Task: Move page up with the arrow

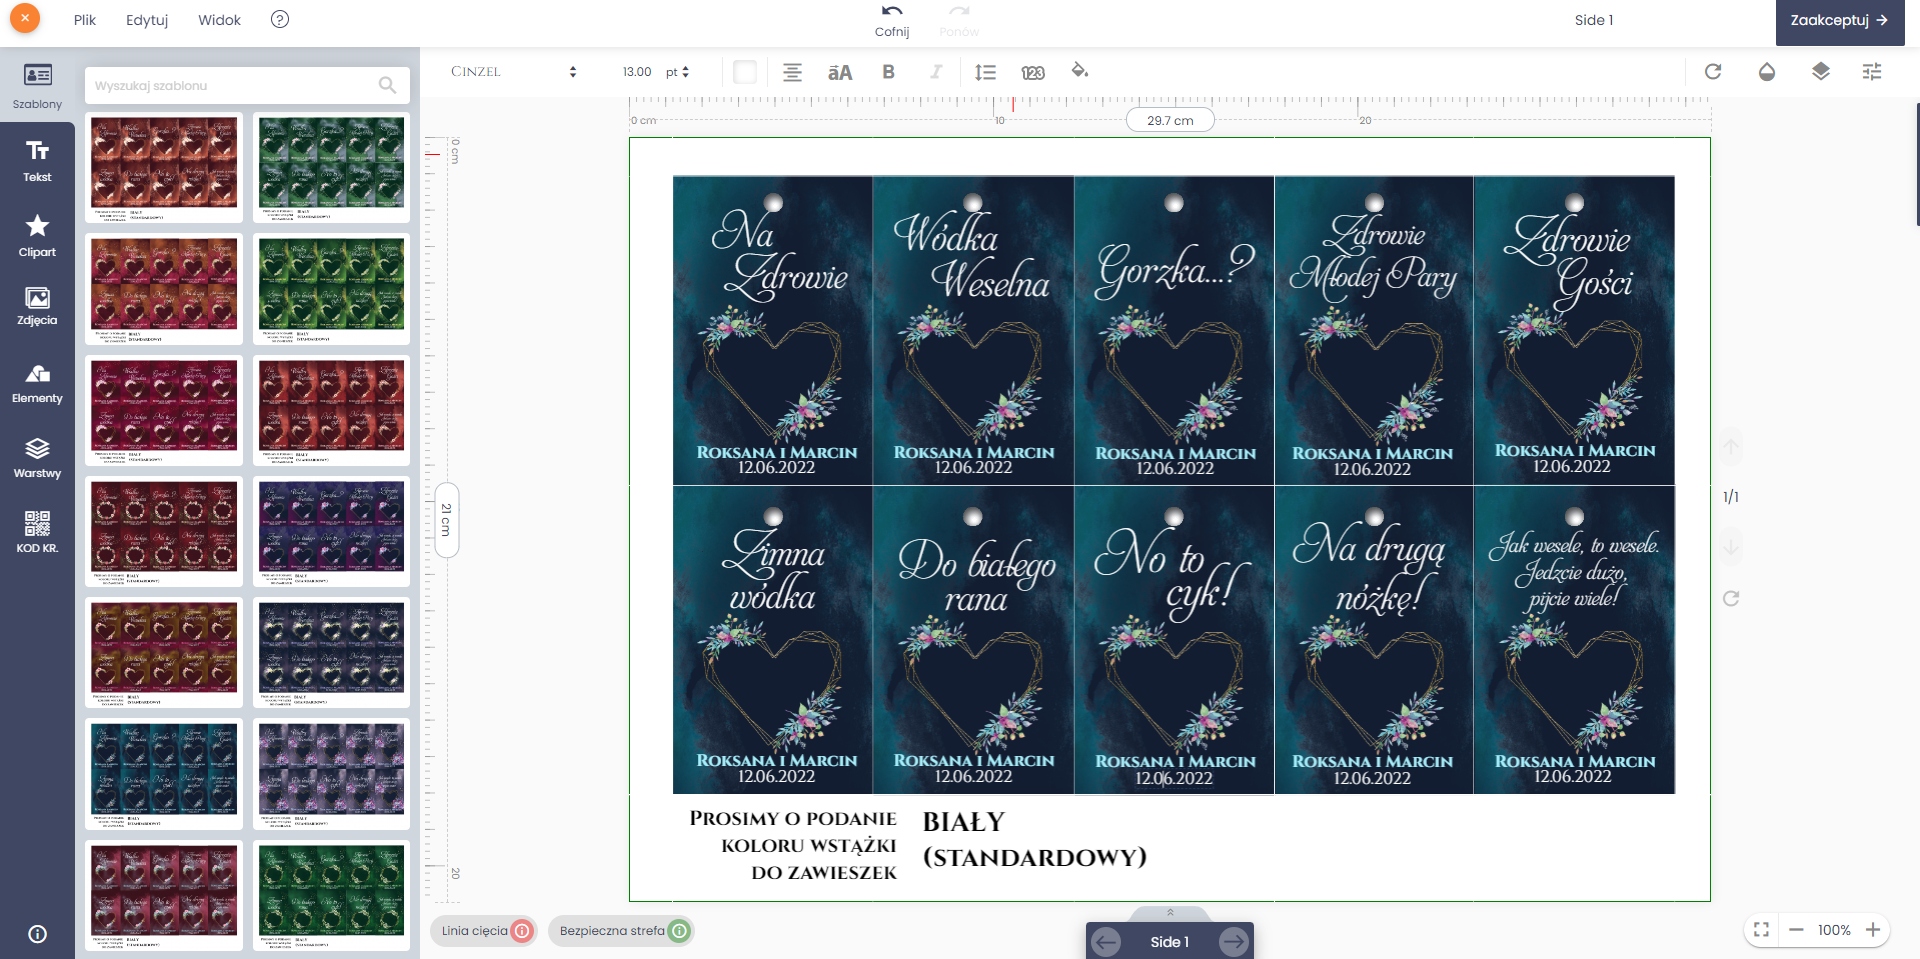Action: tap(1731, 446)
